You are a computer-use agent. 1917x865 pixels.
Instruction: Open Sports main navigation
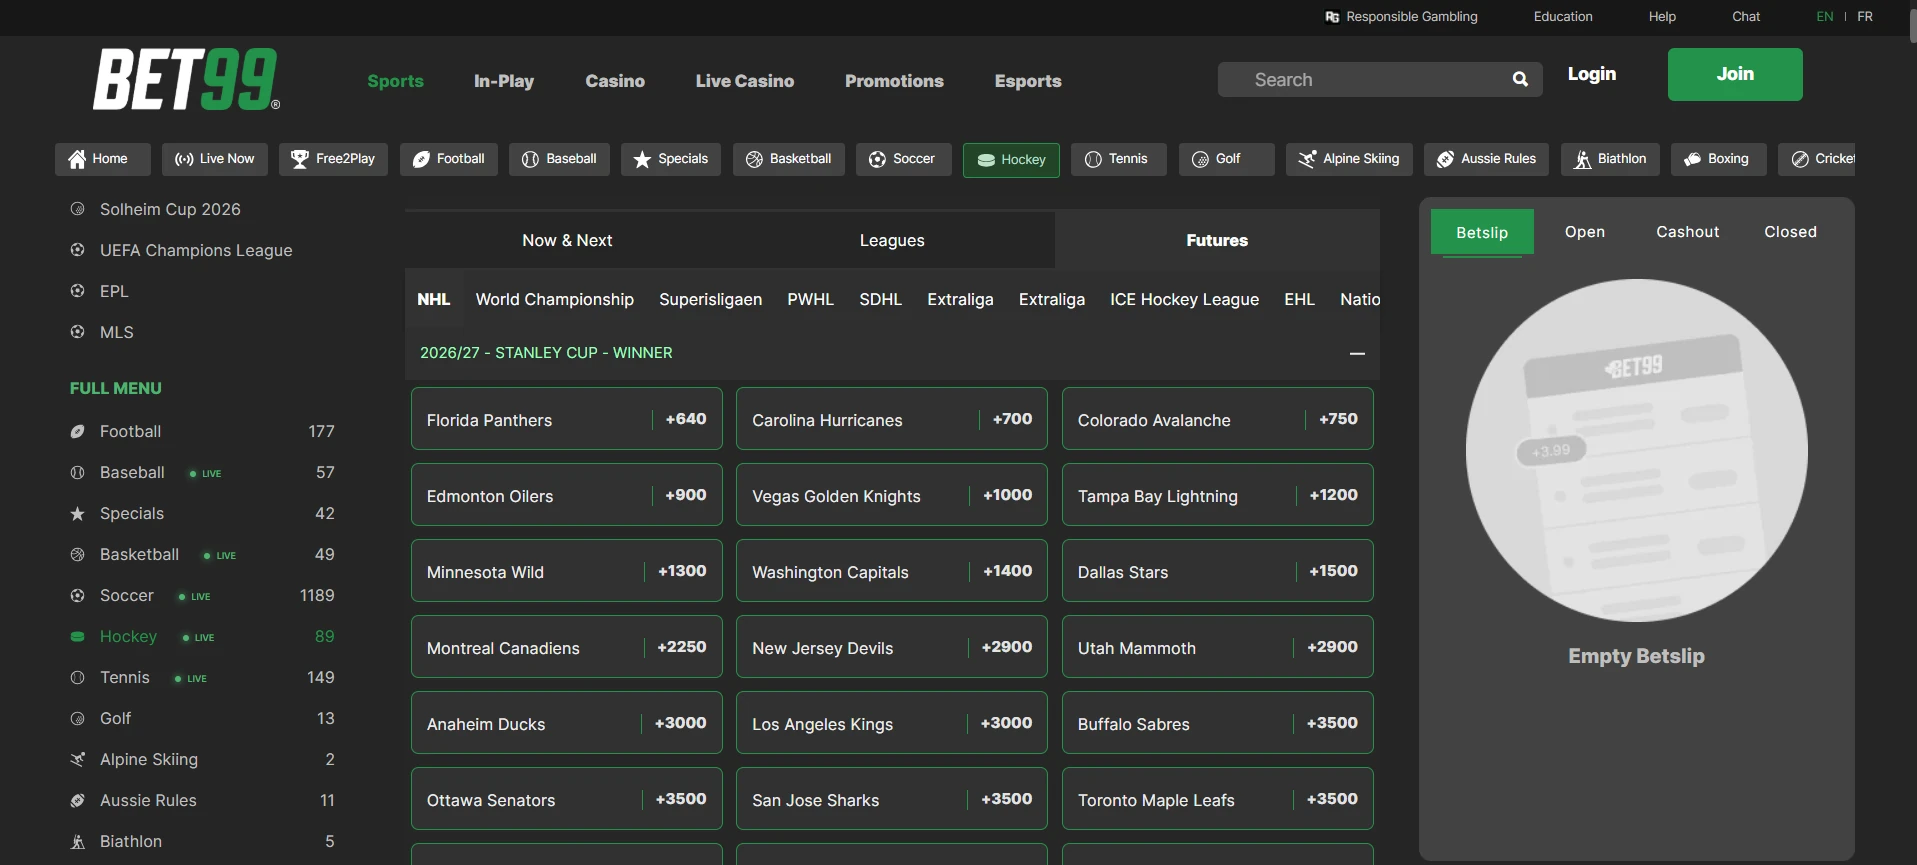tap(395, 81)
